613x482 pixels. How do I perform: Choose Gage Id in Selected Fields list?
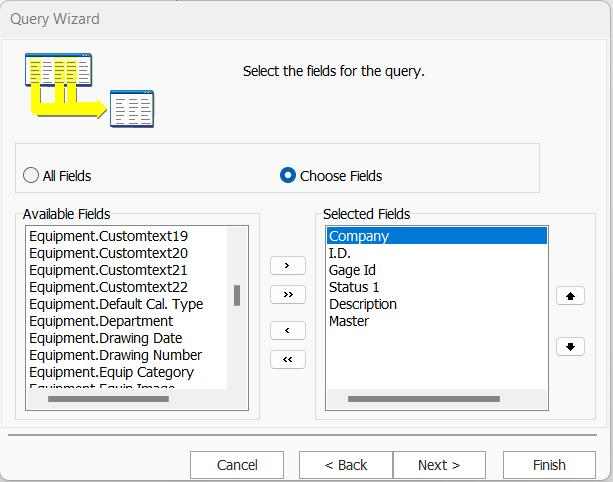click(352, 270)
